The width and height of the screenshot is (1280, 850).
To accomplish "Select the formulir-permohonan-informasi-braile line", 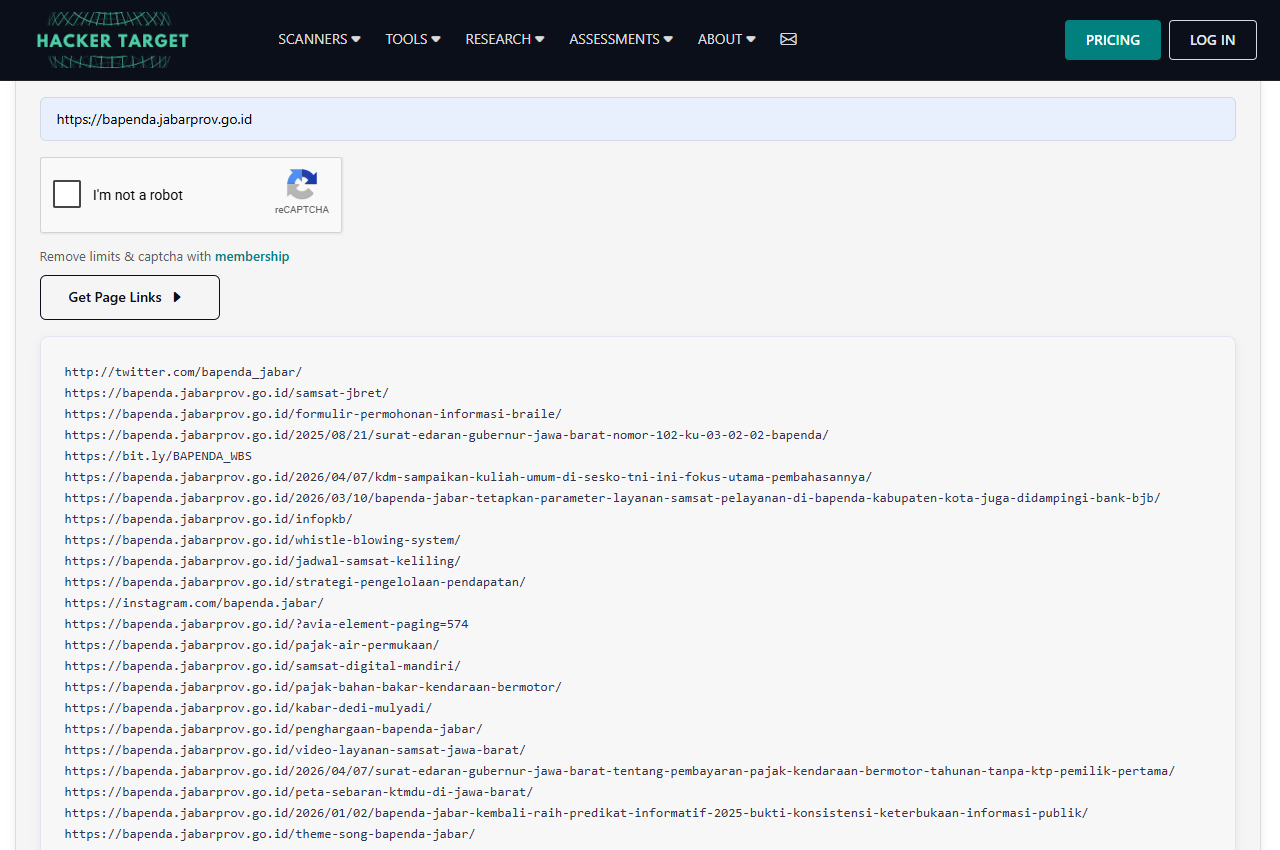I will pyautogui.click(x=313, y=413).
